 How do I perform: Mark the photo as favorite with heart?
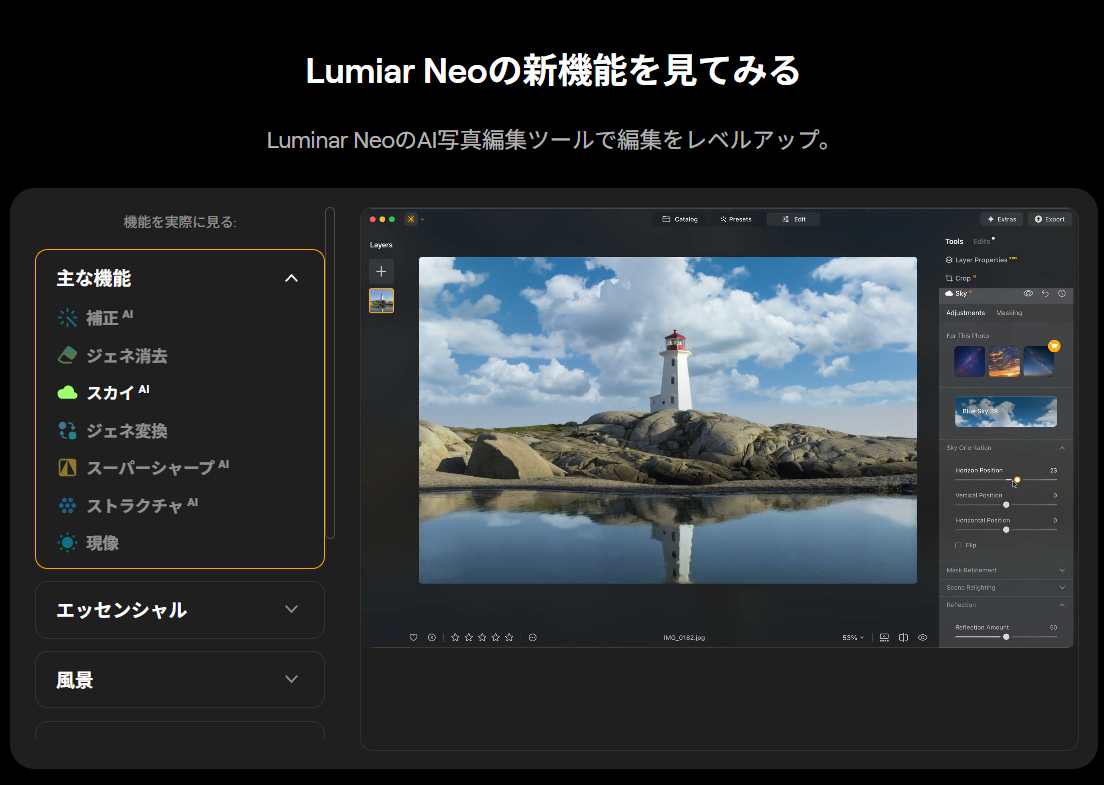[413, 637]
